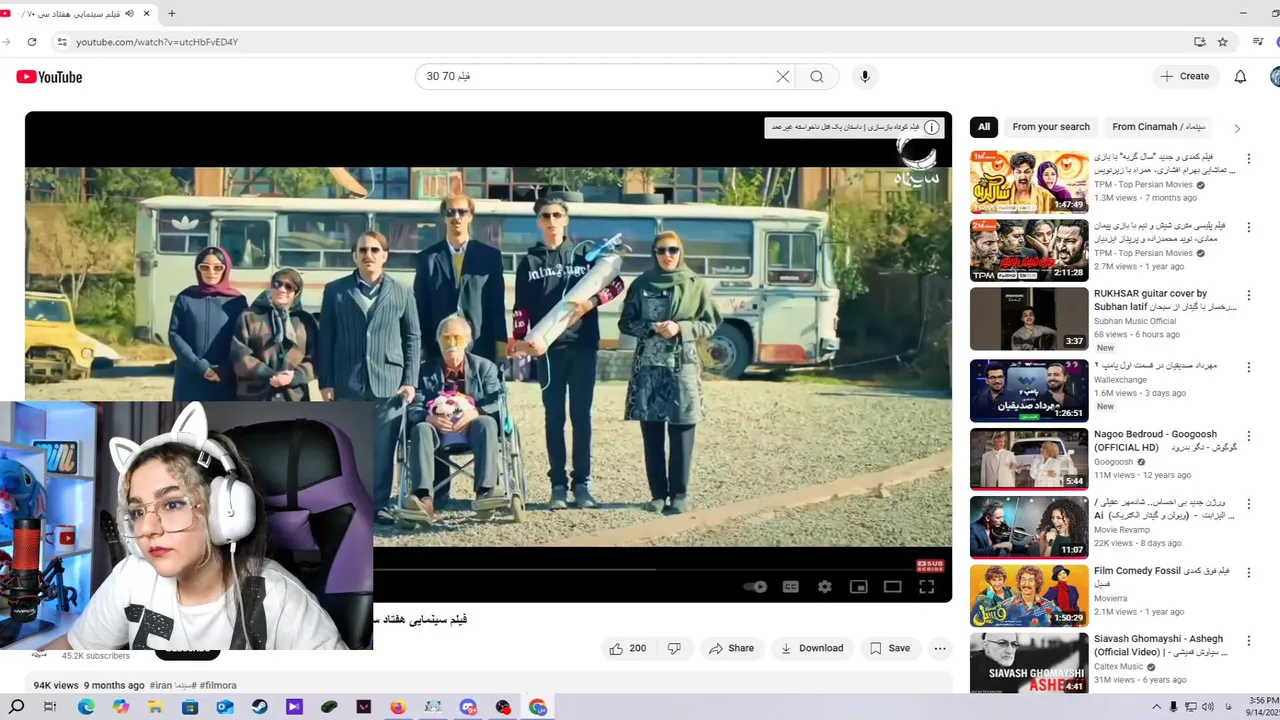
Task: Open Windows taskbar search
Action: (x=17, y=707)
